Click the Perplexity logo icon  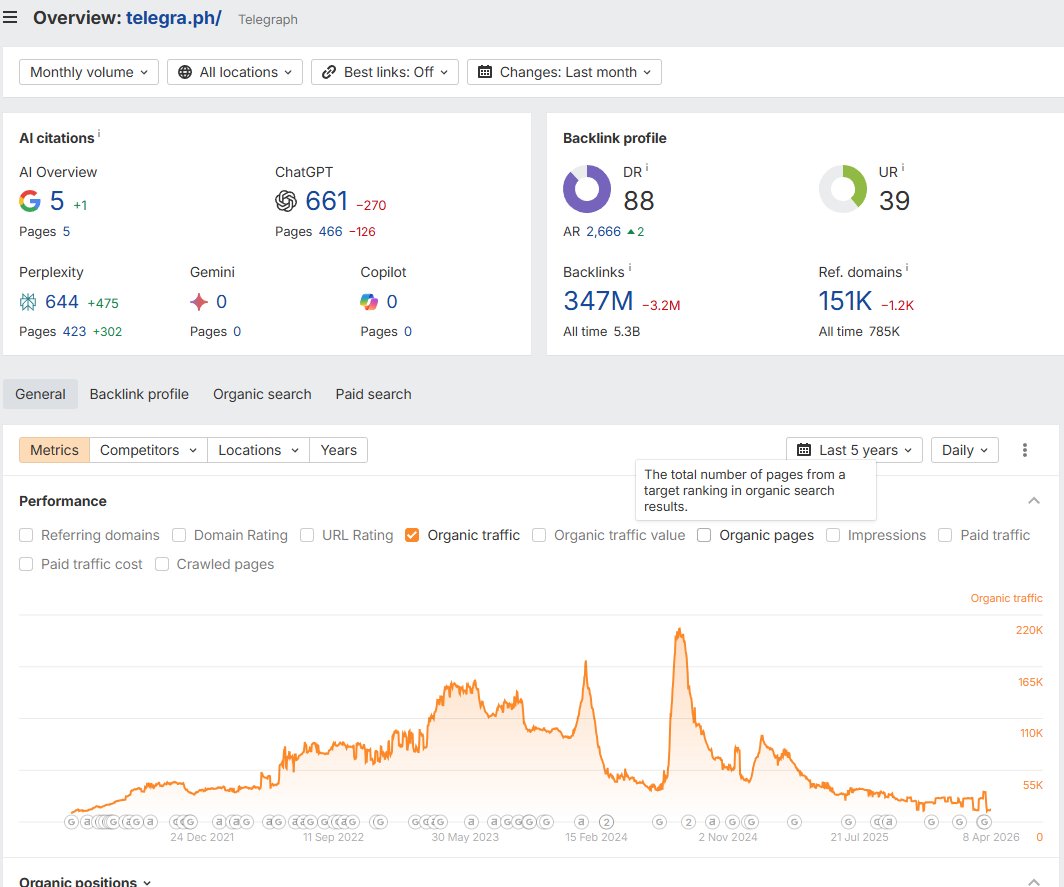(x=28, y=302)
